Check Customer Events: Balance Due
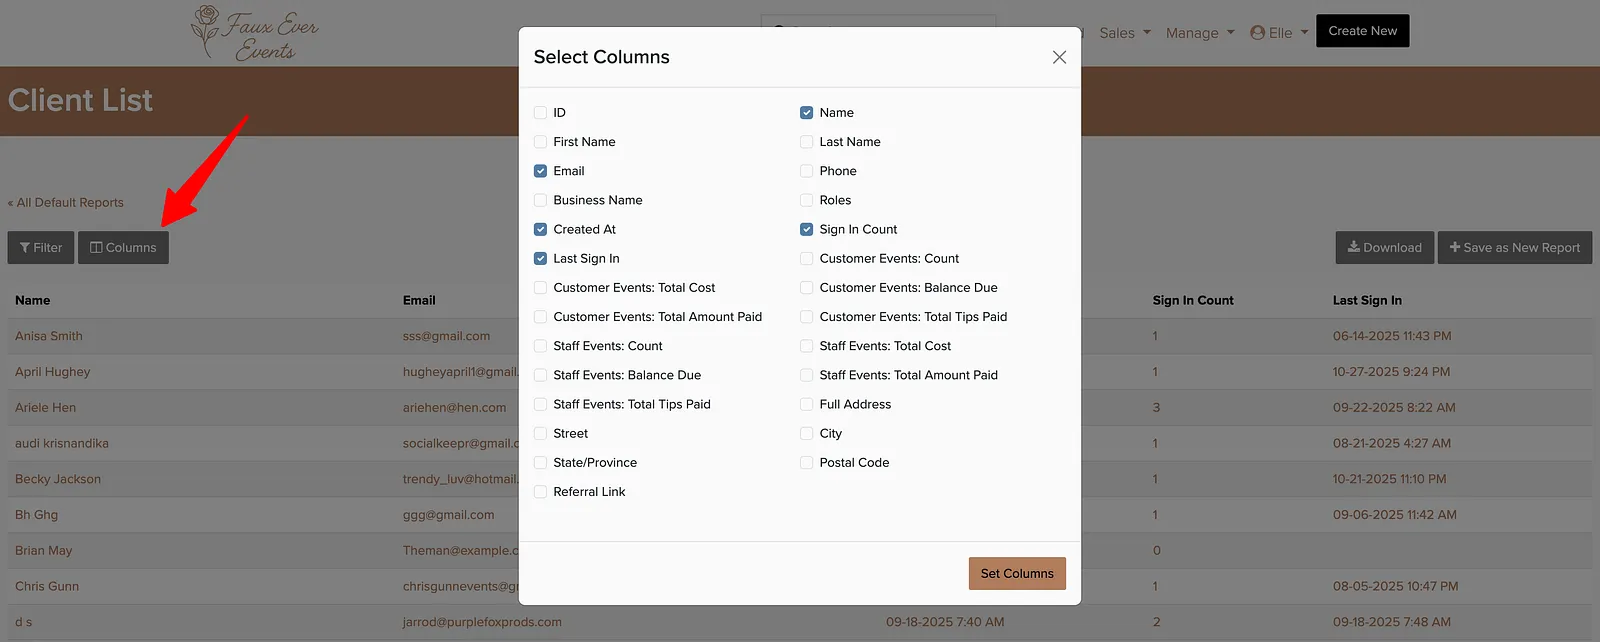The image size is (1600, 642). (x=806, y=288)
